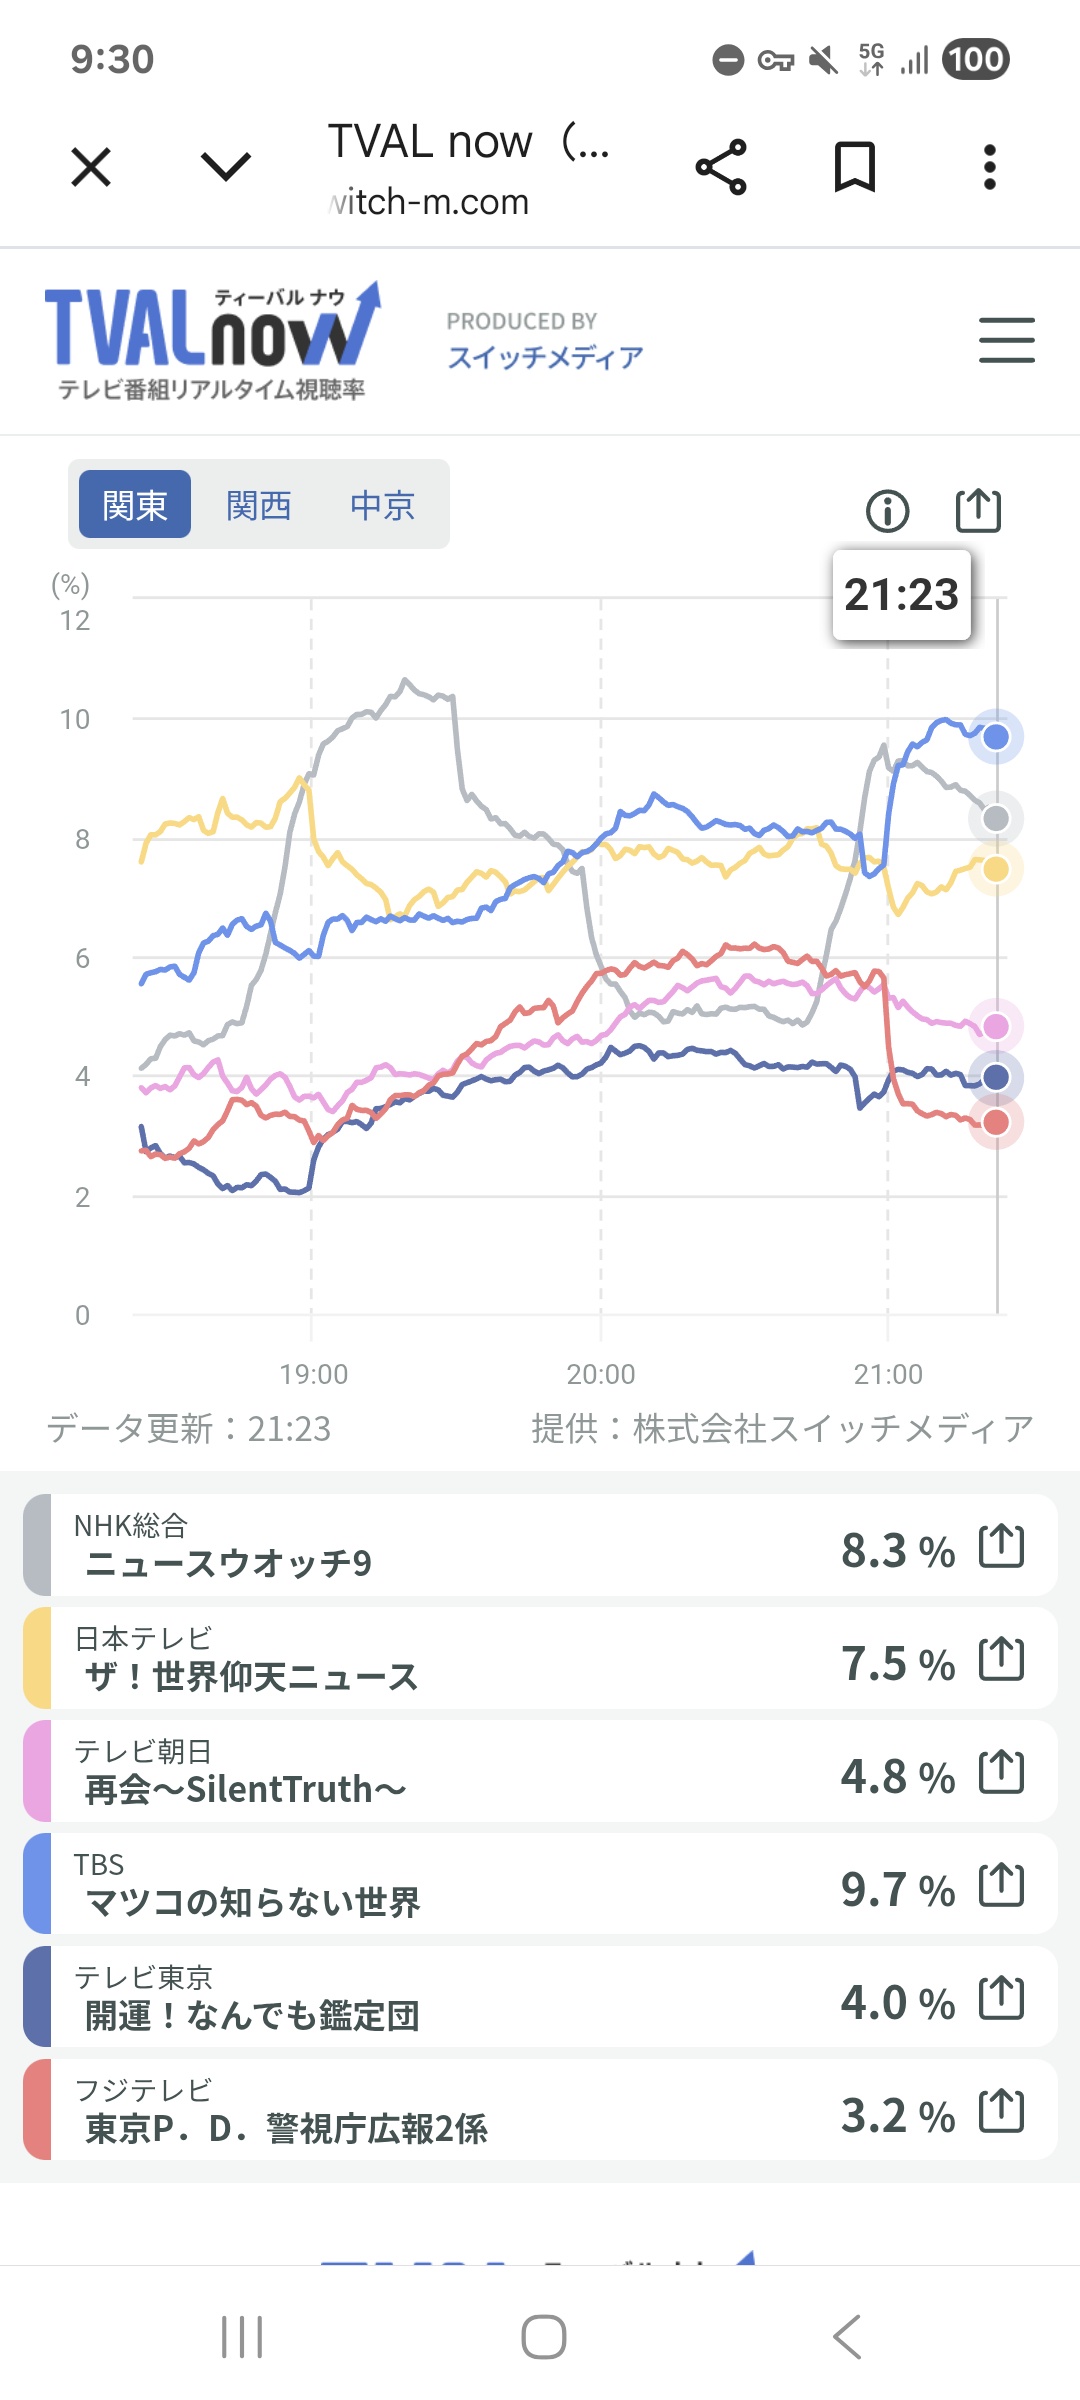The image size is (1080, 2400).
Task: Click the スイッチメディア producer link
Action: coord(545,357)
